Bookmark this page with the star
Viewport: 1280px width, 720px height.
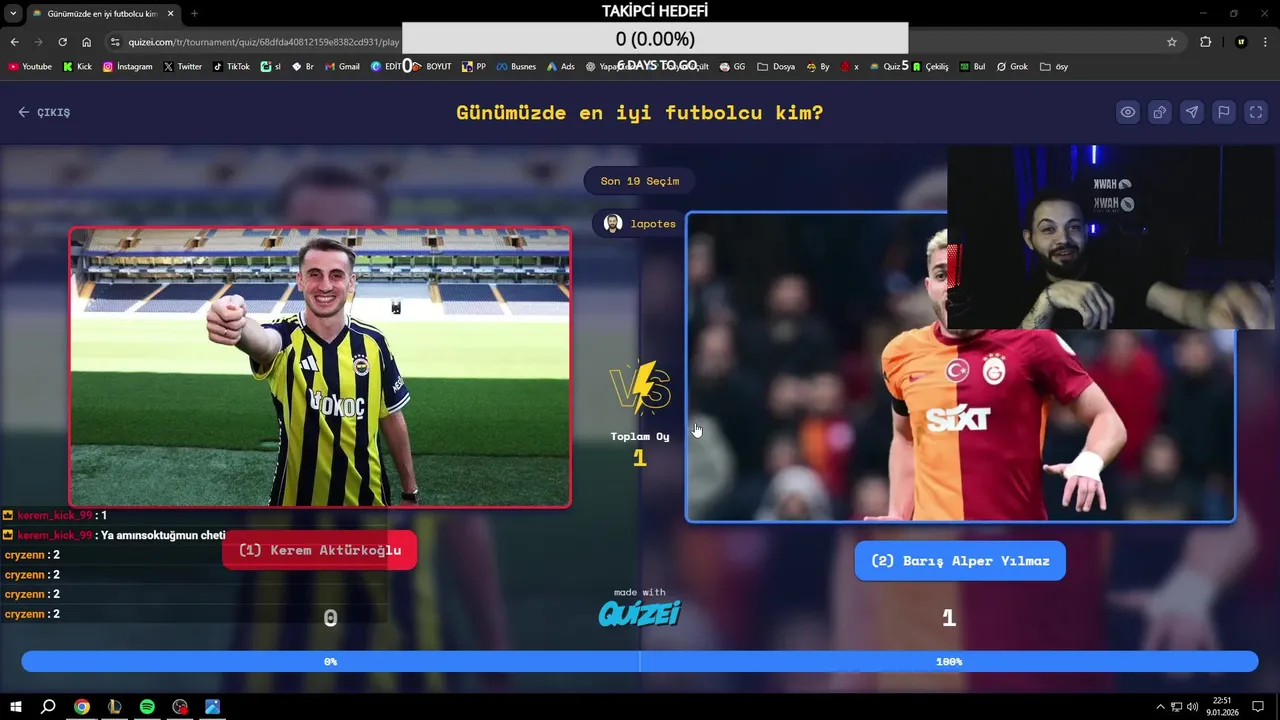pyautogui.click(x=1172, y=42)
